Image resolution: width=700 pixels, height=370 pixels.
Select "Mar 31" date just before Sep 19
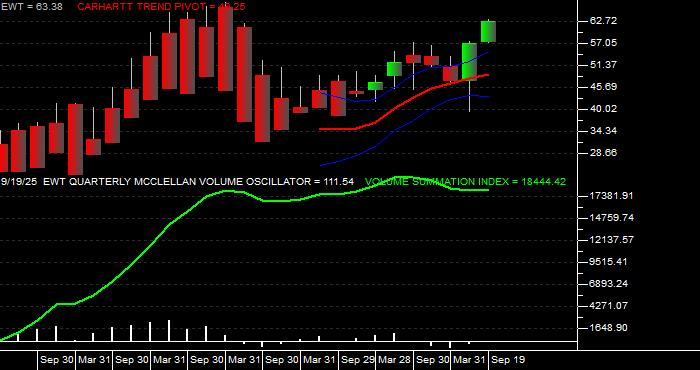470,360
